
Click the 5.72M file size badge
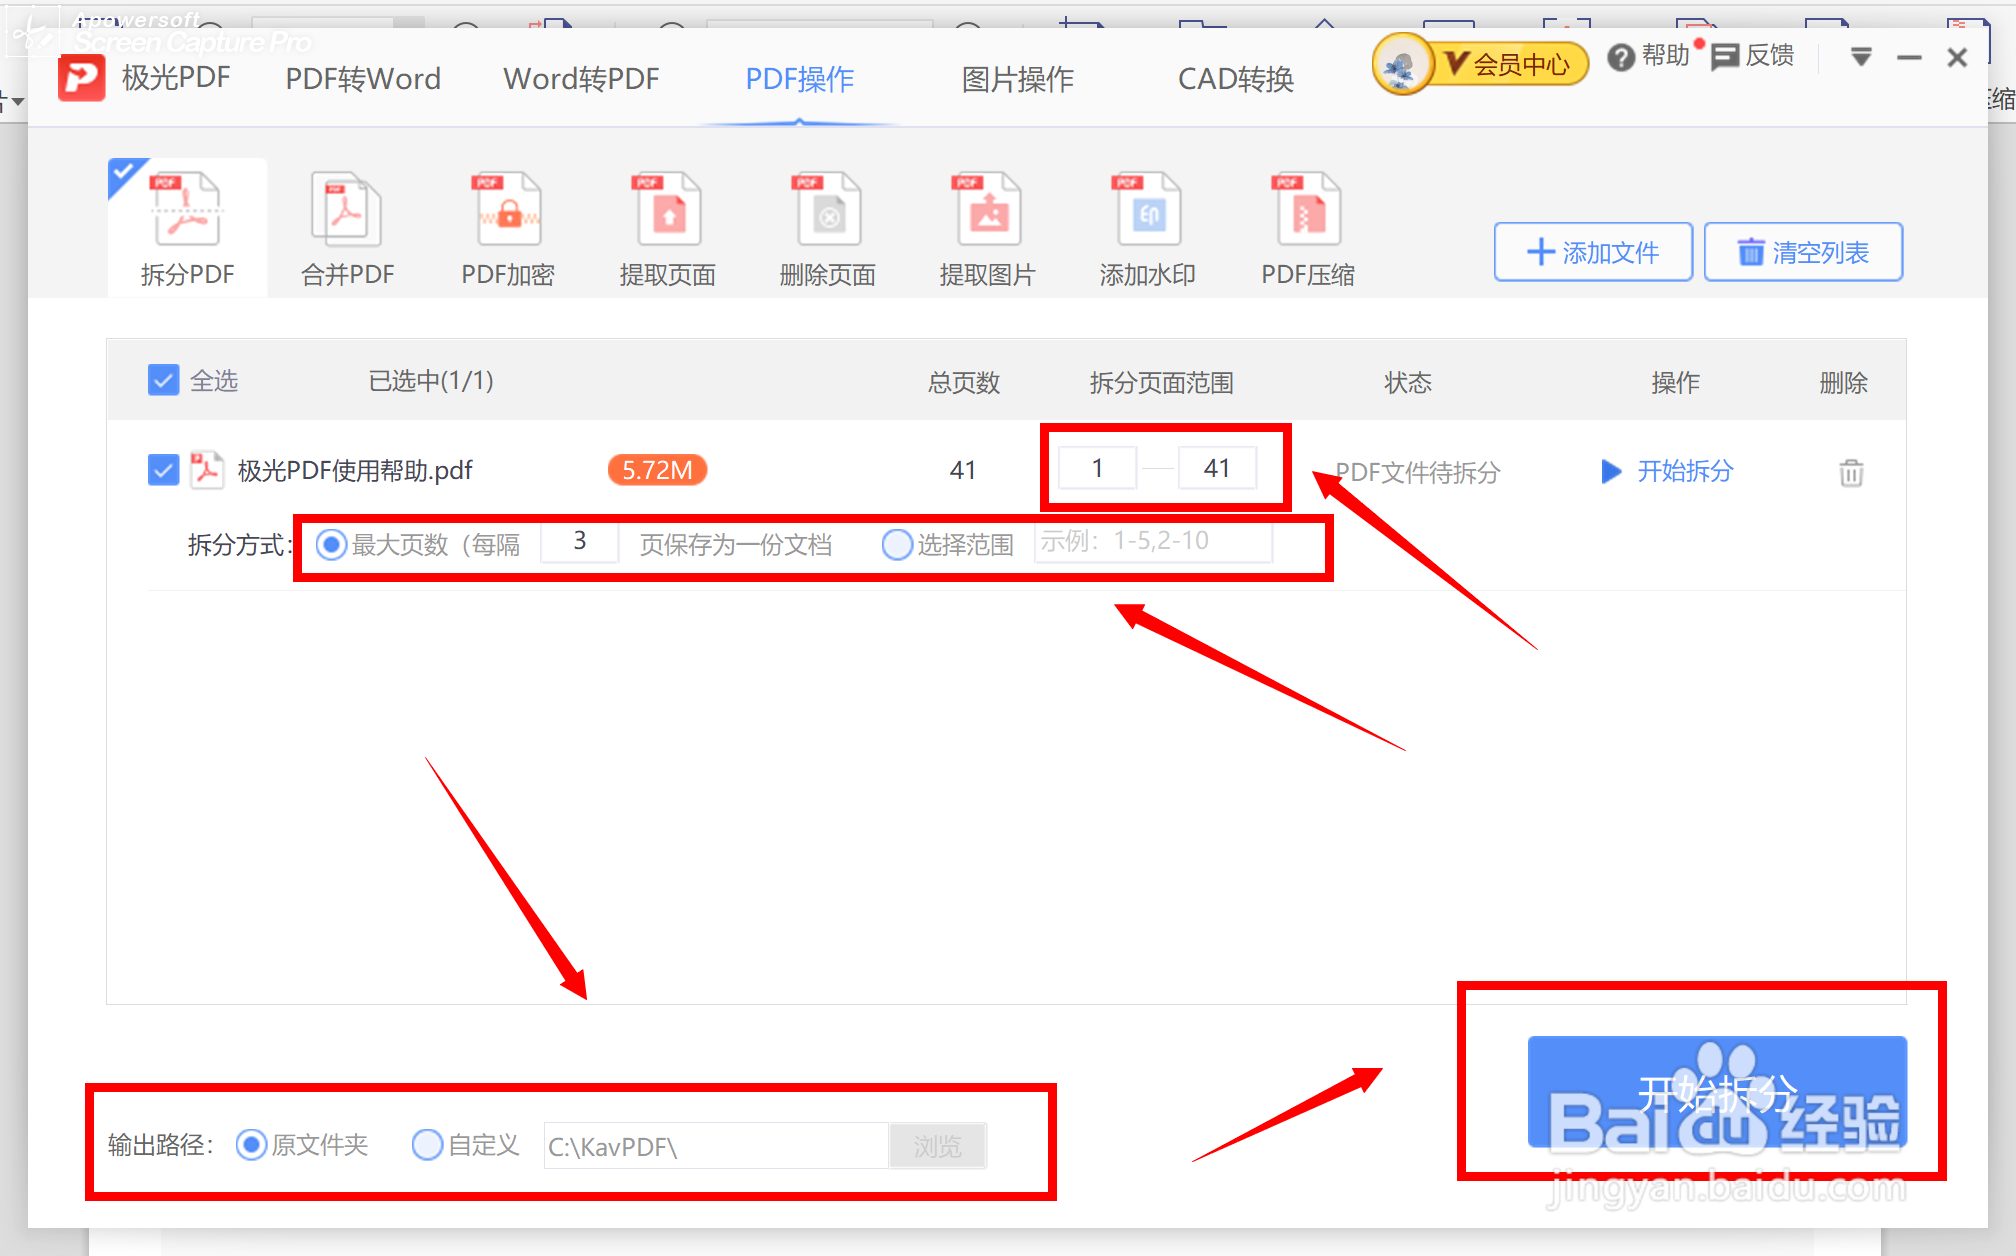point(657,470)
